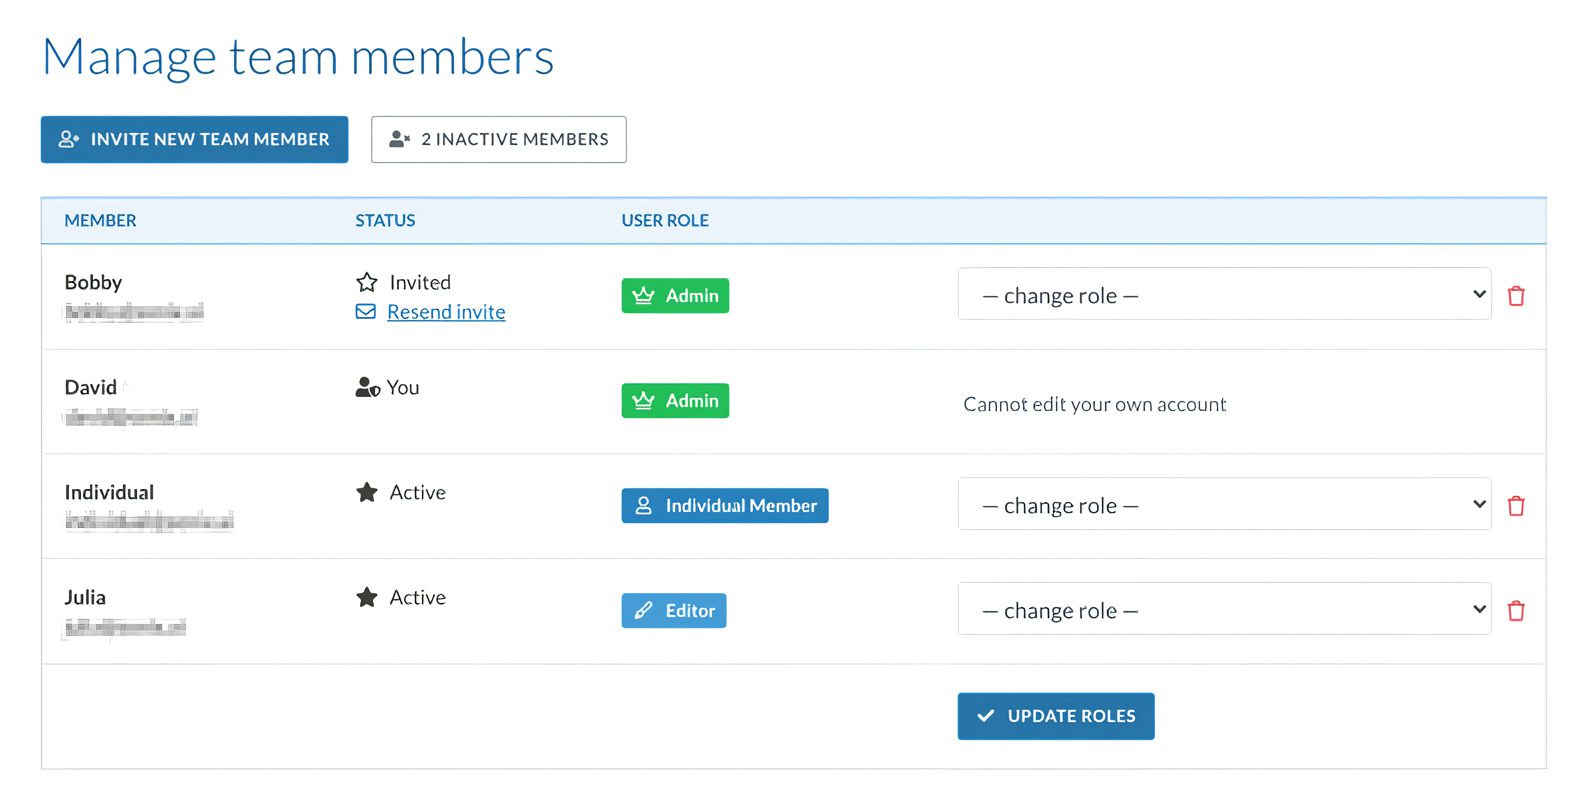The width and height of the screenshot is (1580, 790).
Task: Click the member name Bobby
Action: coord(93,282)
